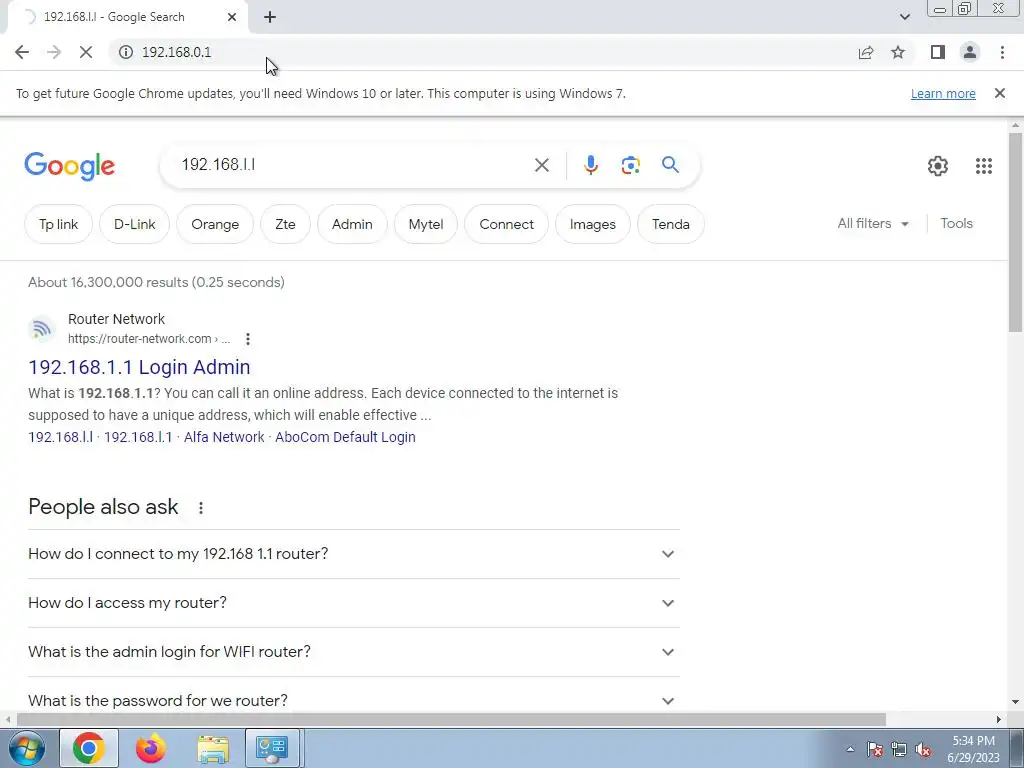Click the forward navigation arrow
The height and width of the screenshot is (768, 1024).
[54, 52]
